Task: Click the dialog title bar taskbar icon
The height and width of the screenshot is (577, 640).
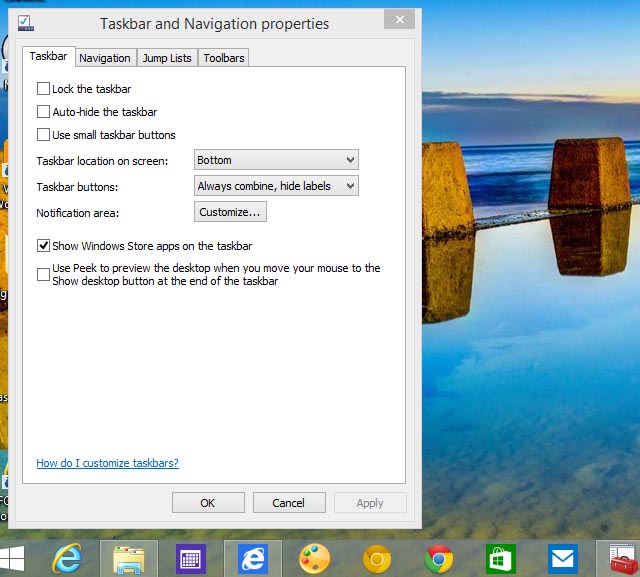Action: point(26,23)
